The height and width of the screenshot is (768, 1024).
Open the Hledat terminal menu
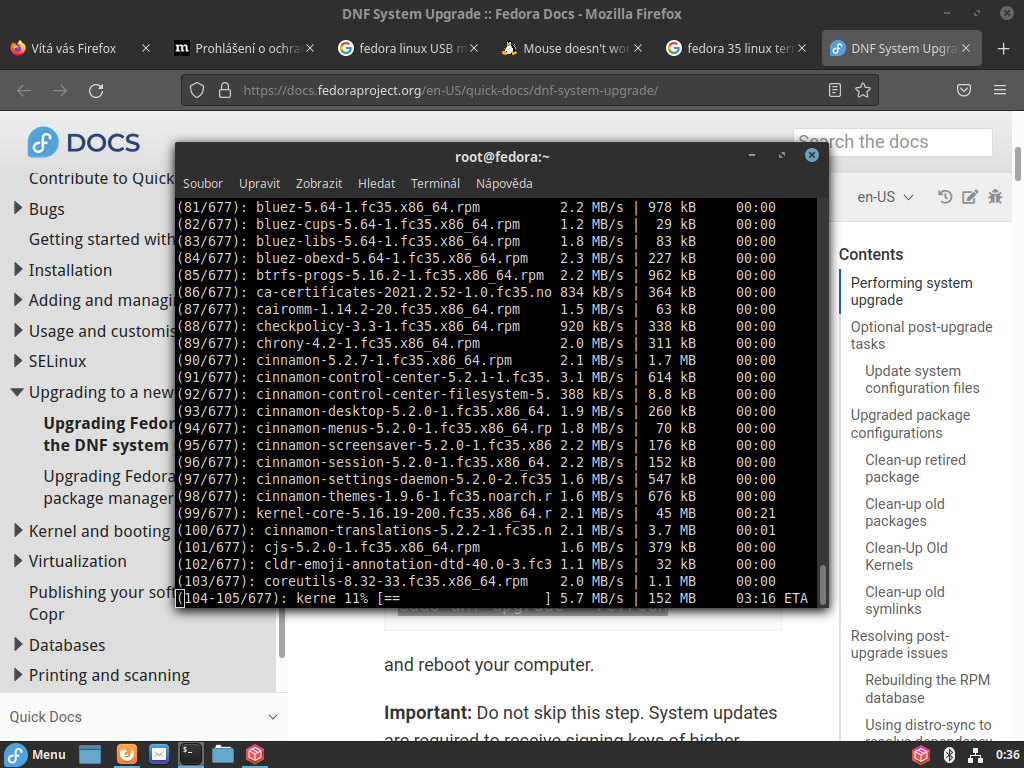376,184
